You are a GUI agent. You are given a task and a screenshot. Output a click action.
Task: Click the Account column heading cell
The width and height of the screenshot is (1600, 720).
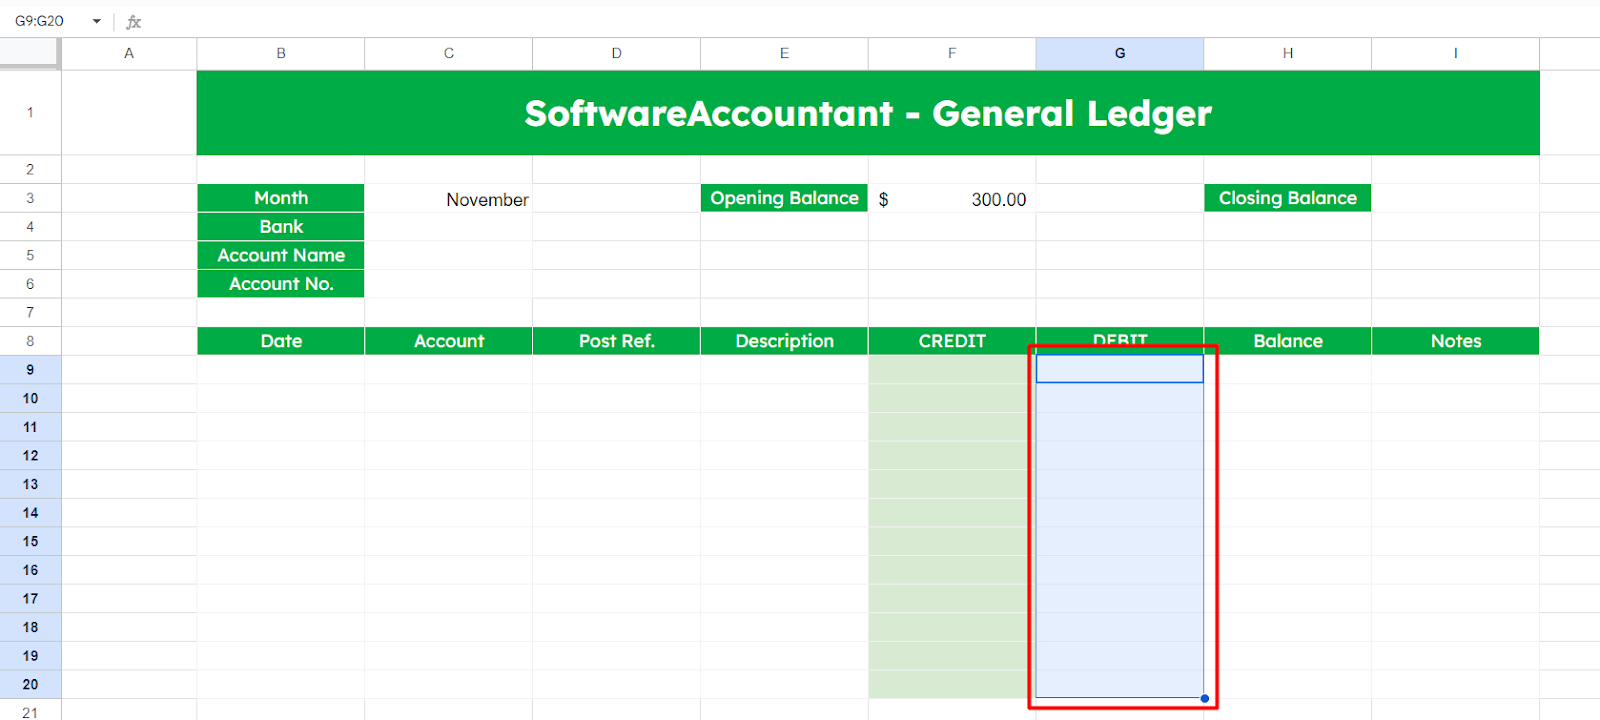click(449, 341)
